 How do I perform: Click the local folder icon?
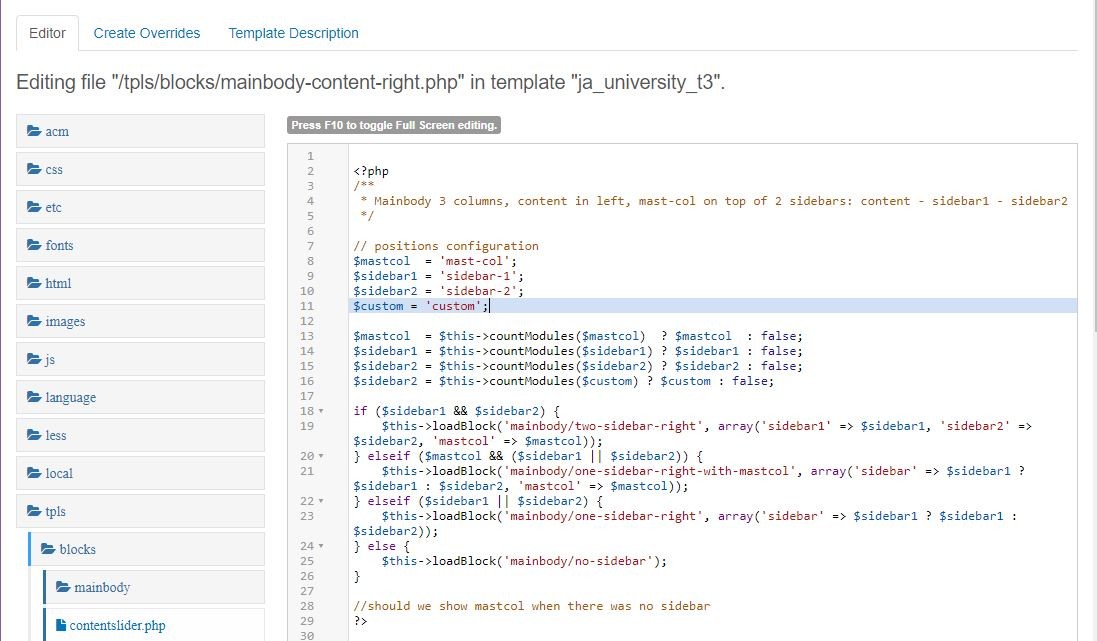coord(34,473)
